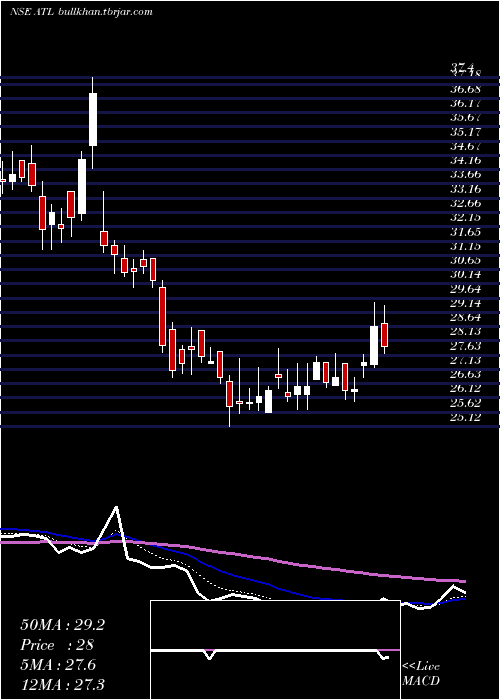
Task: Click the Price : 28 readout
Action: click(57, 645)
